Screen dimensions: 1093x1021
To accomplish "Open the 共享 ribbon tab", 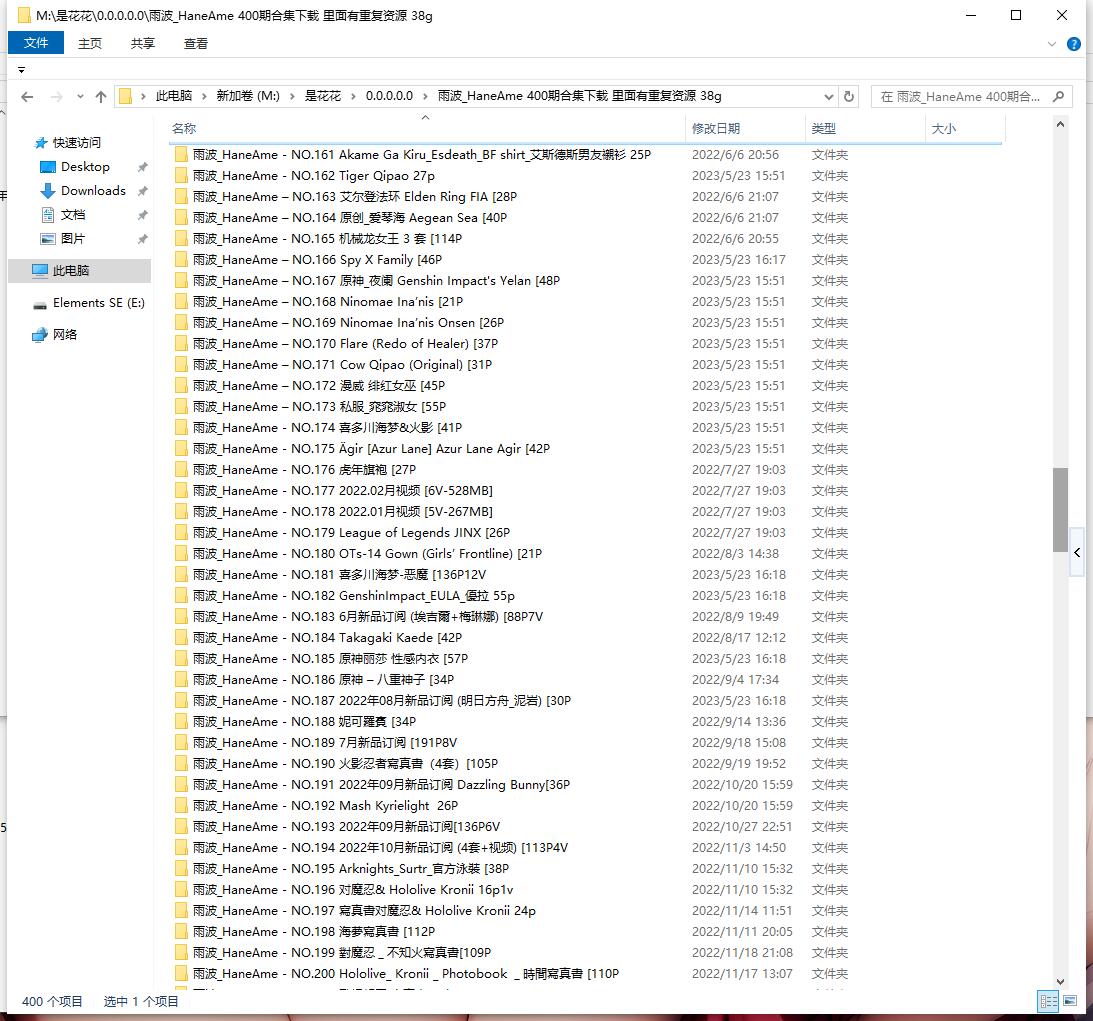I will pos(143,43).
